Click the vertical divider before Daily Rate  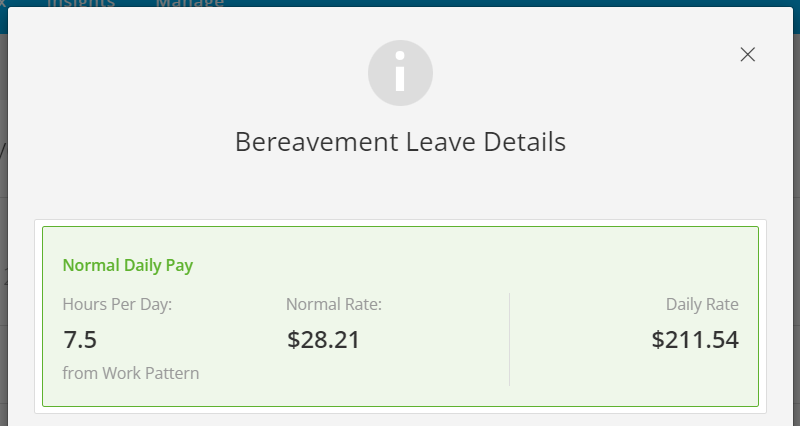coord(509,339)
